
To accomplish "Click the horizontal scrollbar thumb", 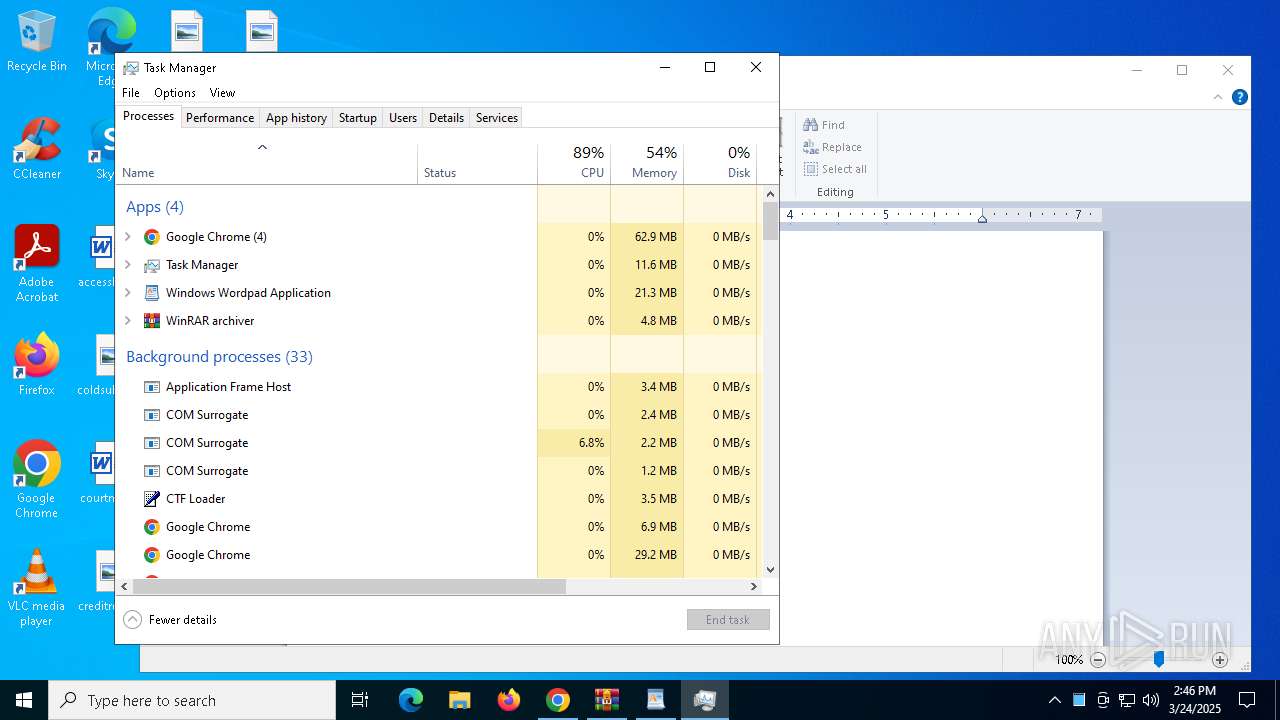I will (x=349, y=587).
